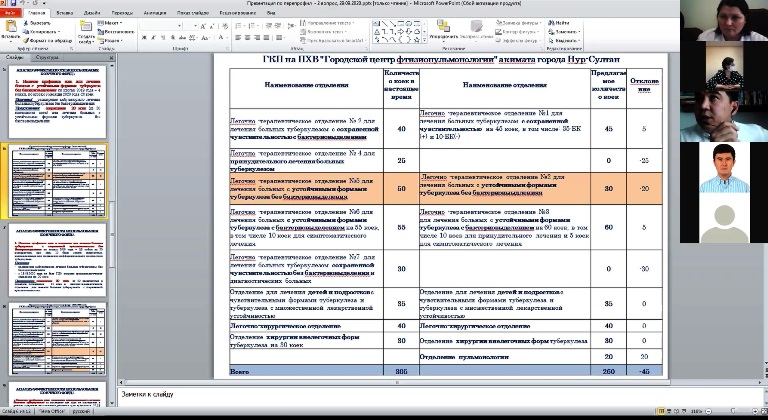The width and height of the screenshot is (768, 420).
Task: Switch to the Структура (Outline) pane tab
Action: pos(47,58)
